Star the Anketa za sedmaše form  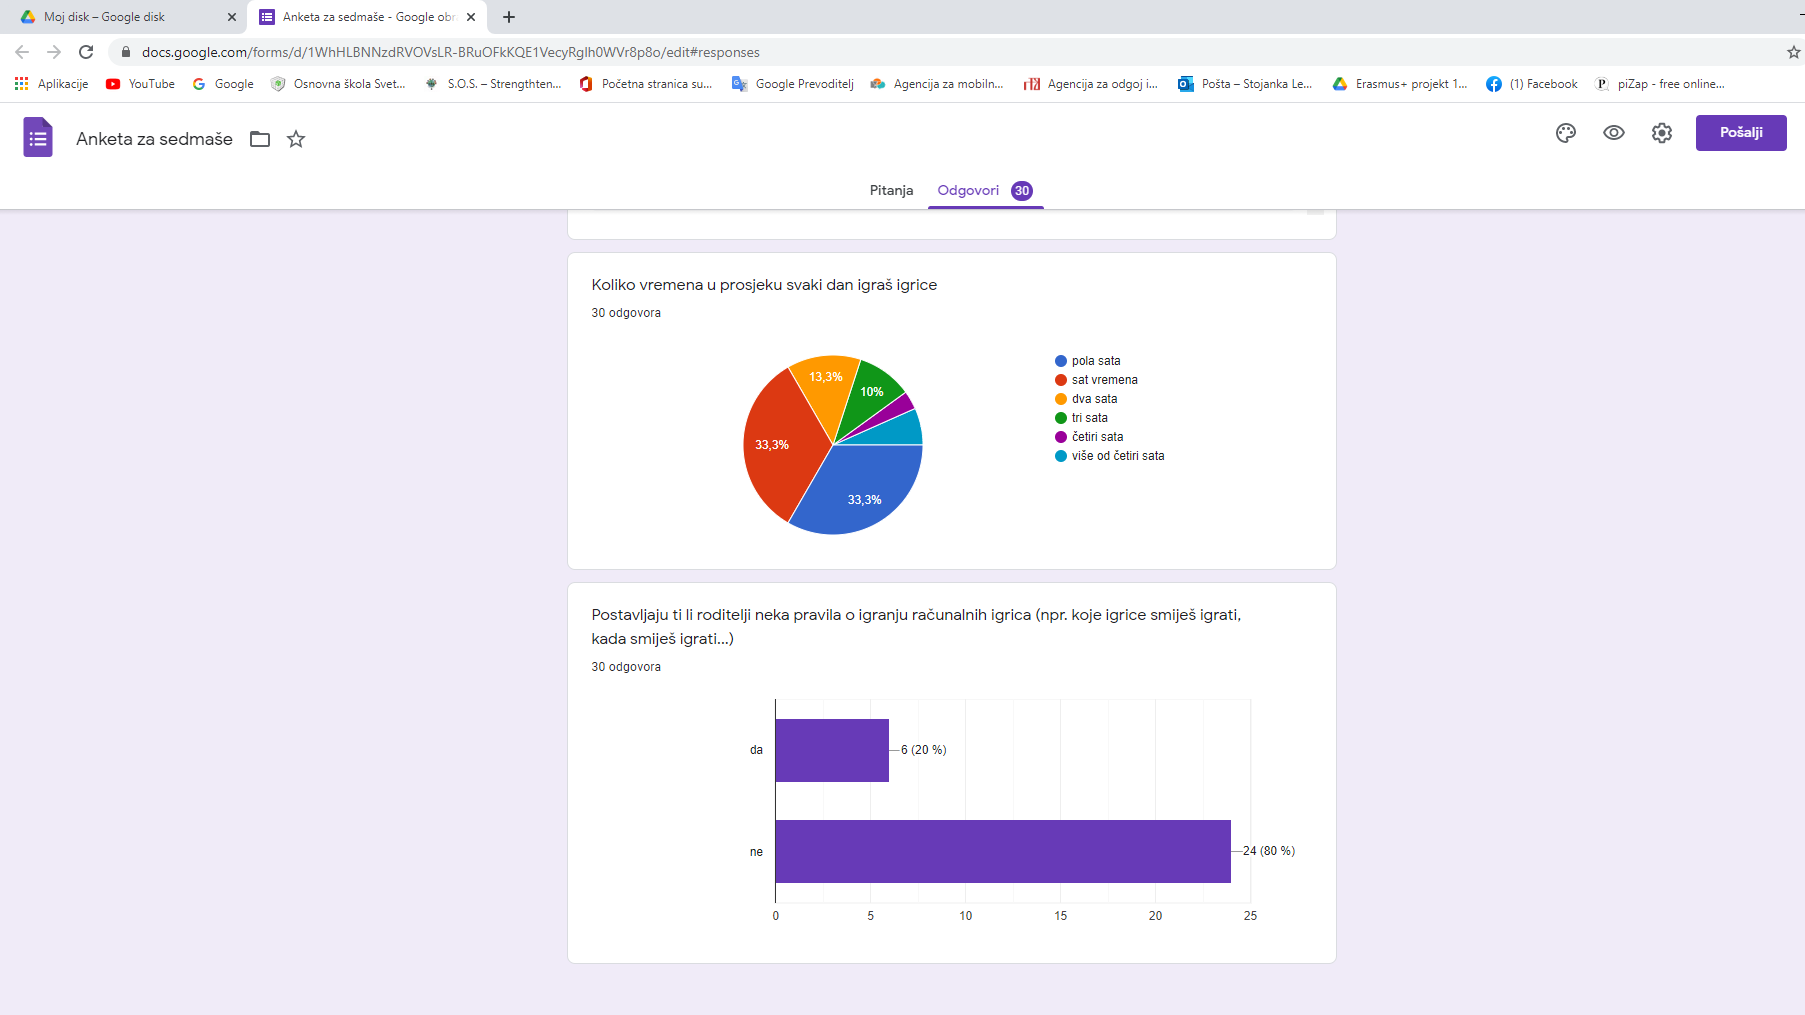(296, 139)
